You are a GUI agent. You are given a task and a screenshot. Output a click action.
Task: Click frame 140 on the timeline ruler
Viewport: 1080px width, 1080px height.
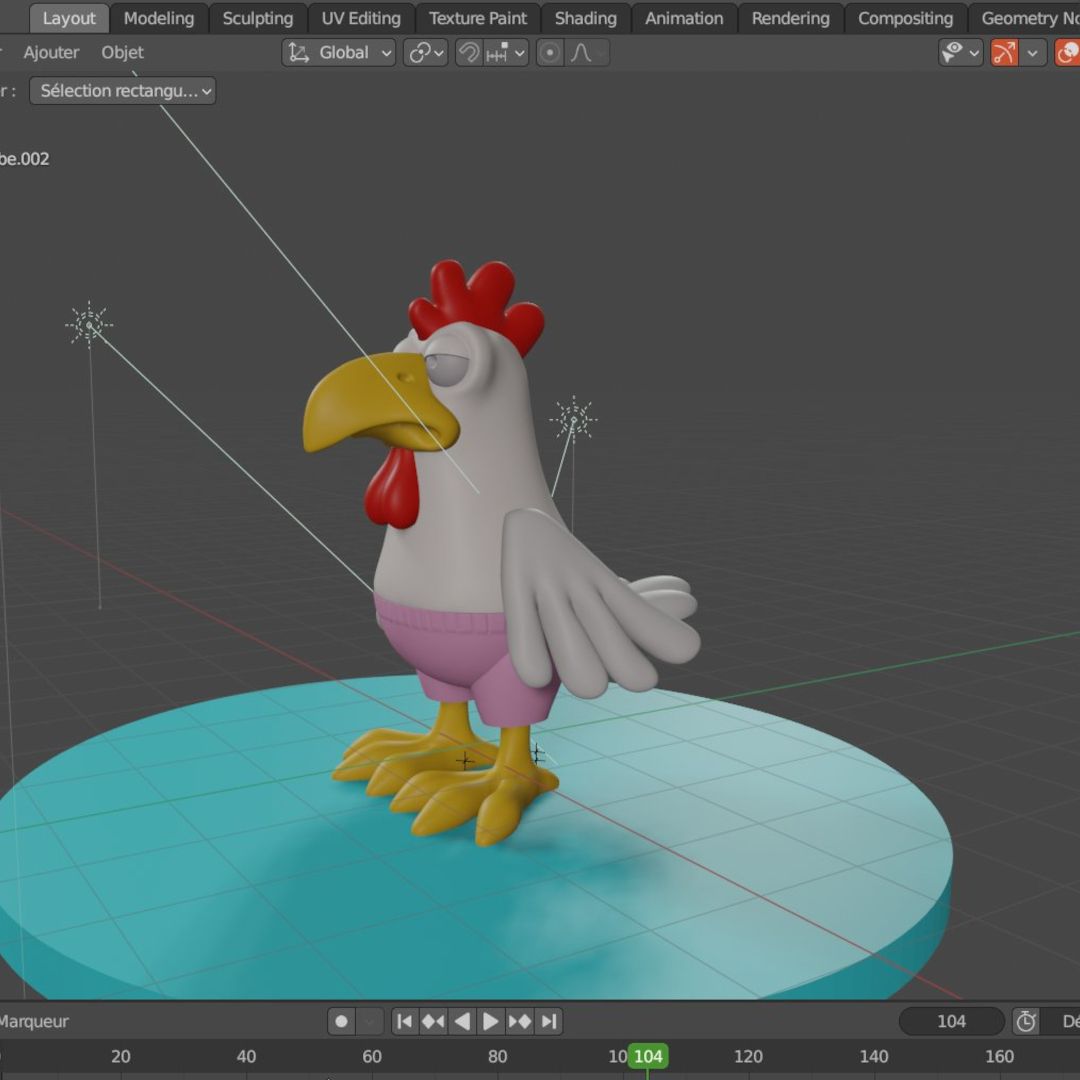(x=873, y=1057)
